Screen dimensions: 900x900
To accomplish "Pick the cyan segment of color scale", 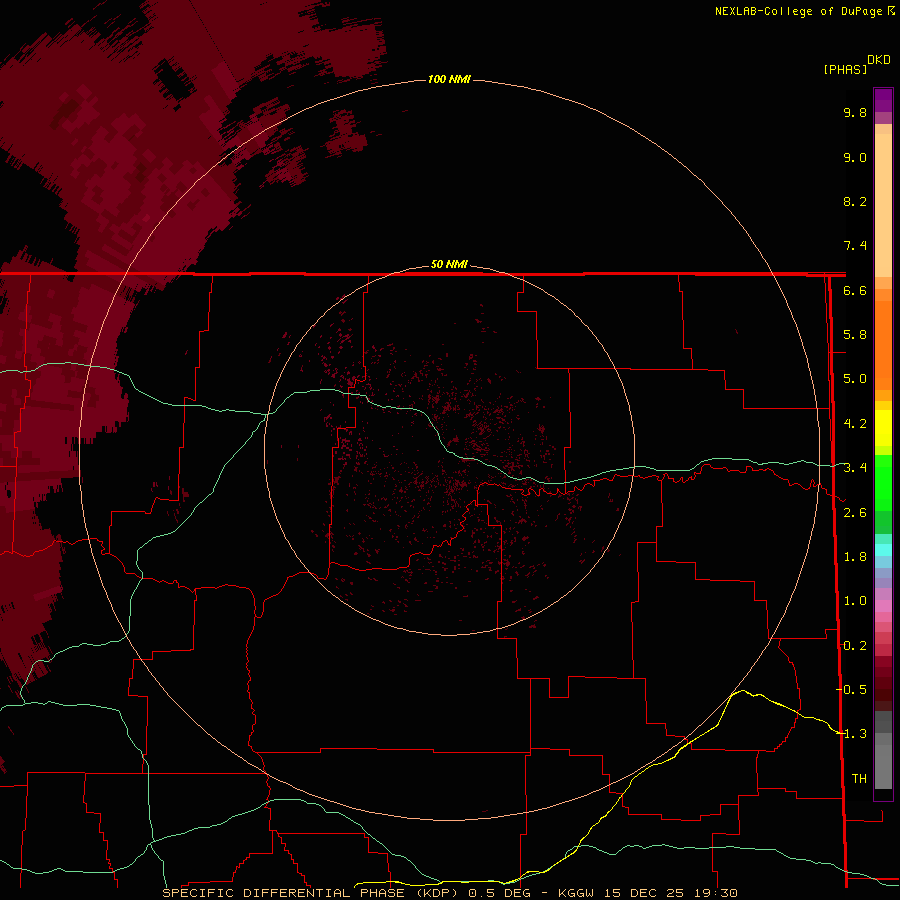I will [883, 550].
